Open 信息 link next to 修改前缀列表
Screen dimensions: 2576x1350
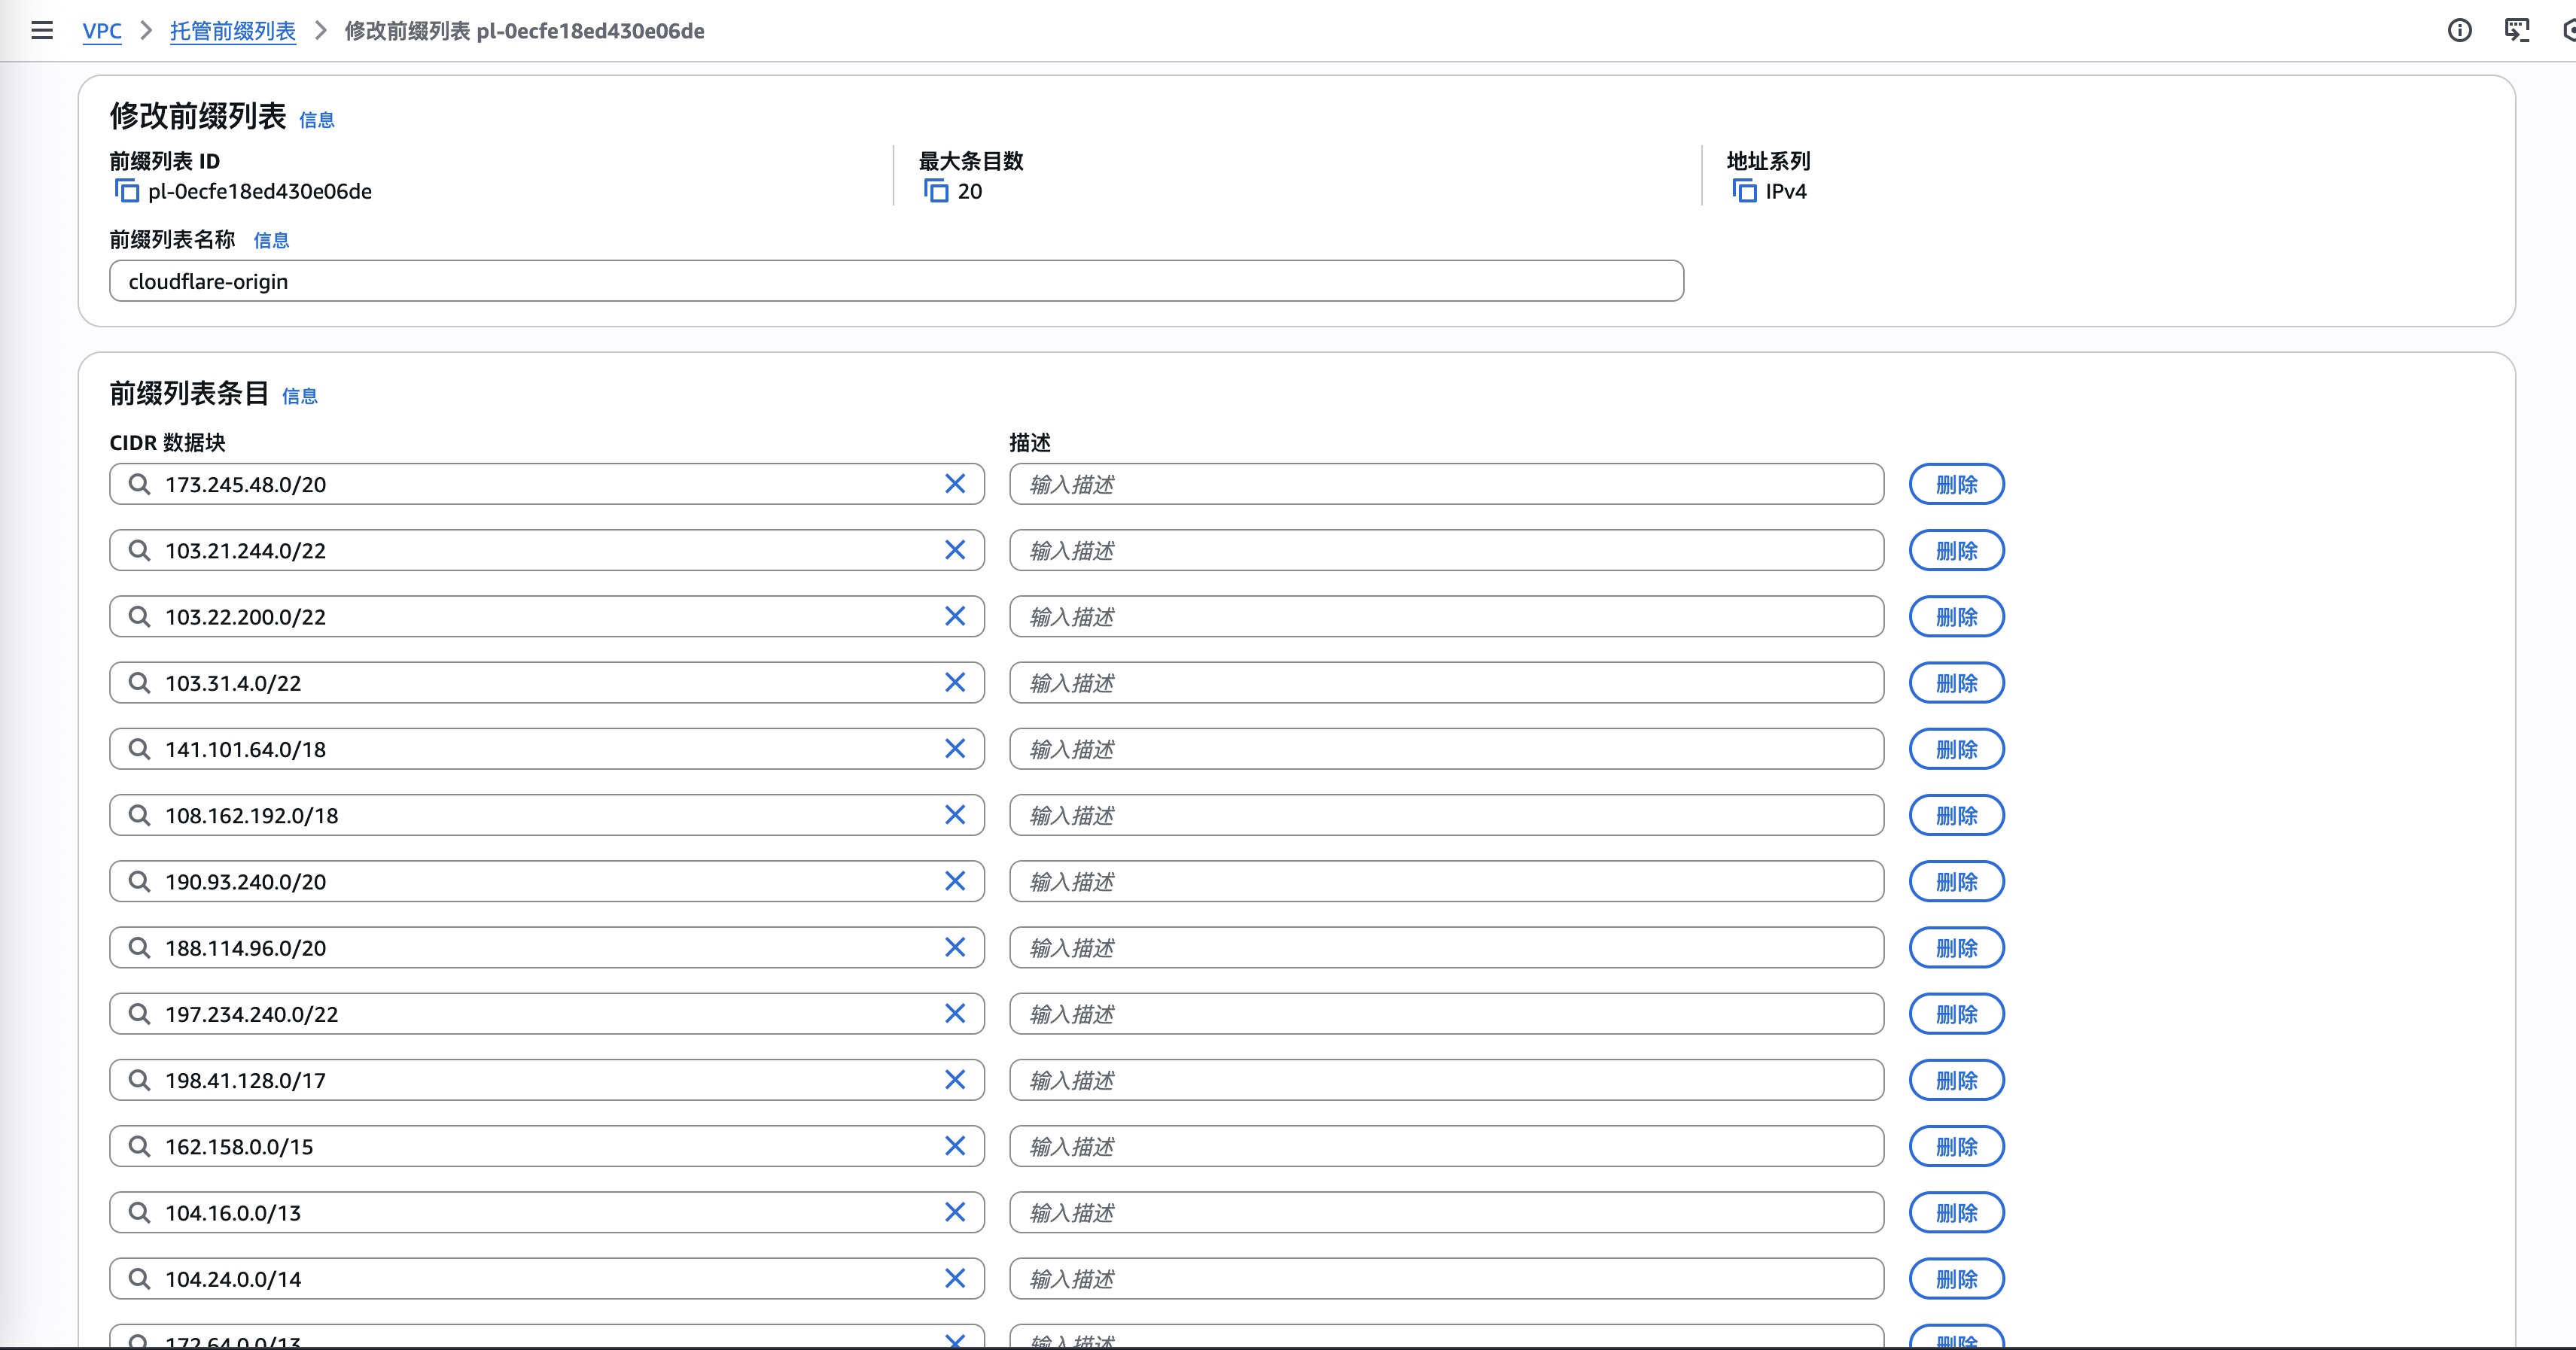[x=316, y=120]
